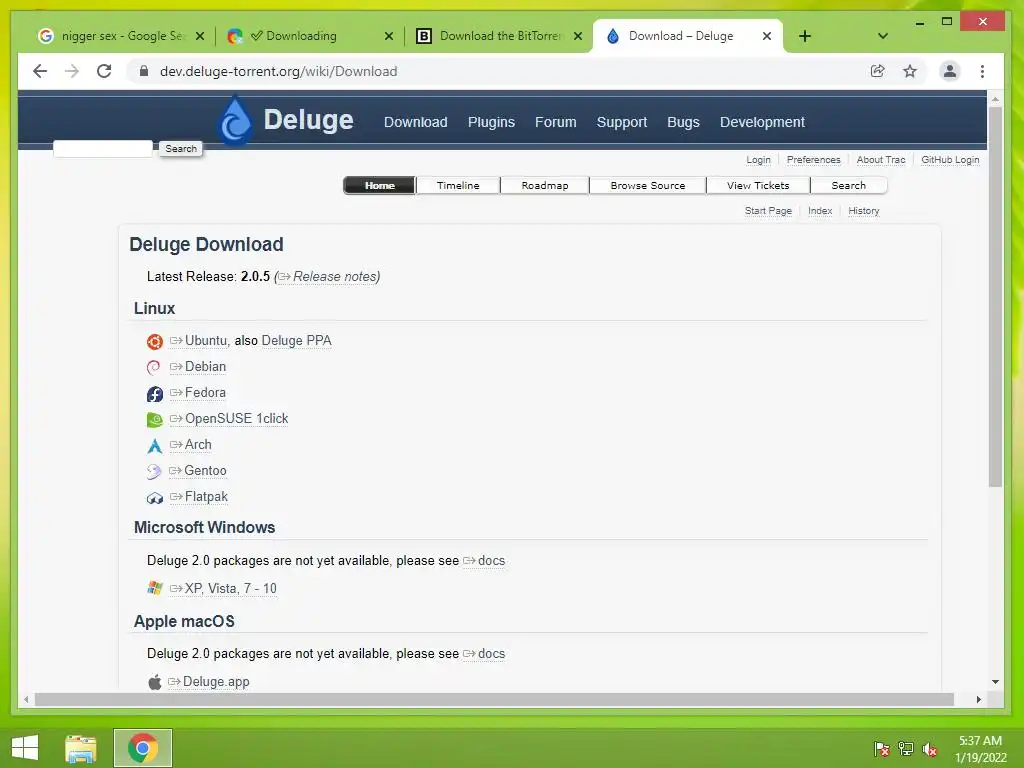
Task: Open Chrome's three-dot menu
Action: (x=982, y=71)
